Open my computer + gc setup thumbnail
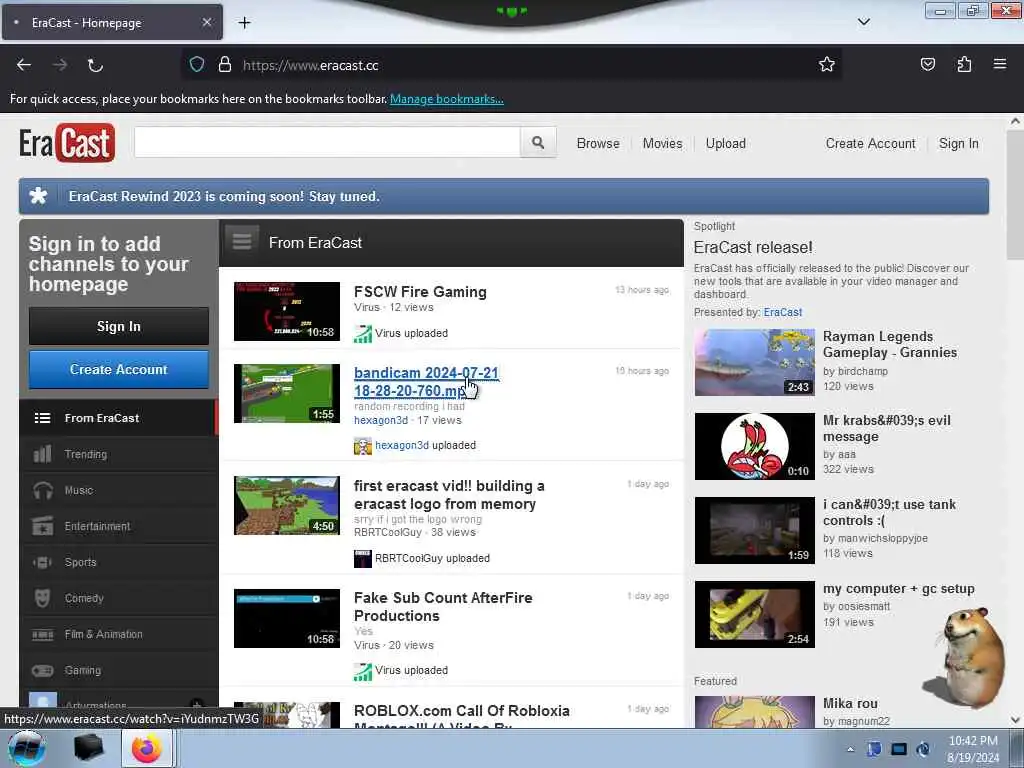Image resolution: width=1024 pixels, height=768 pixels. pyautogui.click(x=754, y=615)
